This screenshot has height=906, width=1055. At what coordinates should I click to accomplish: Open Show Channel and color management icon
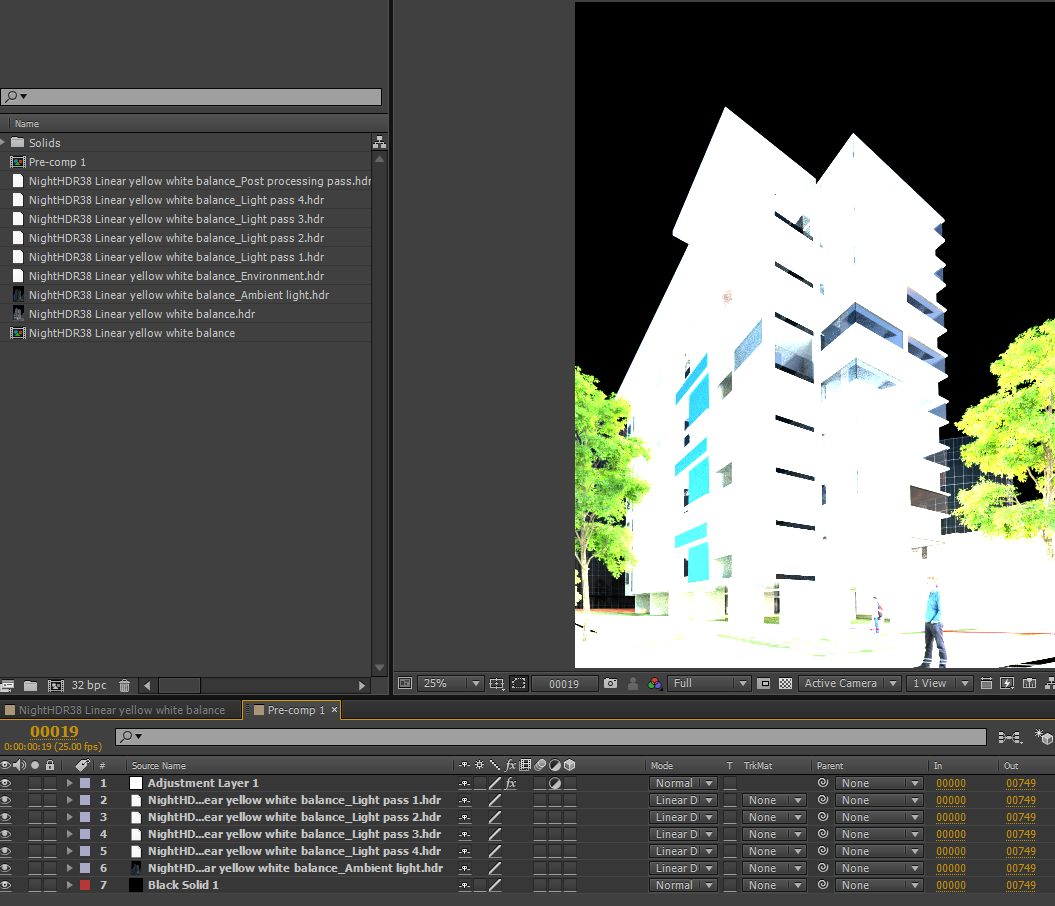pos(655,683)
